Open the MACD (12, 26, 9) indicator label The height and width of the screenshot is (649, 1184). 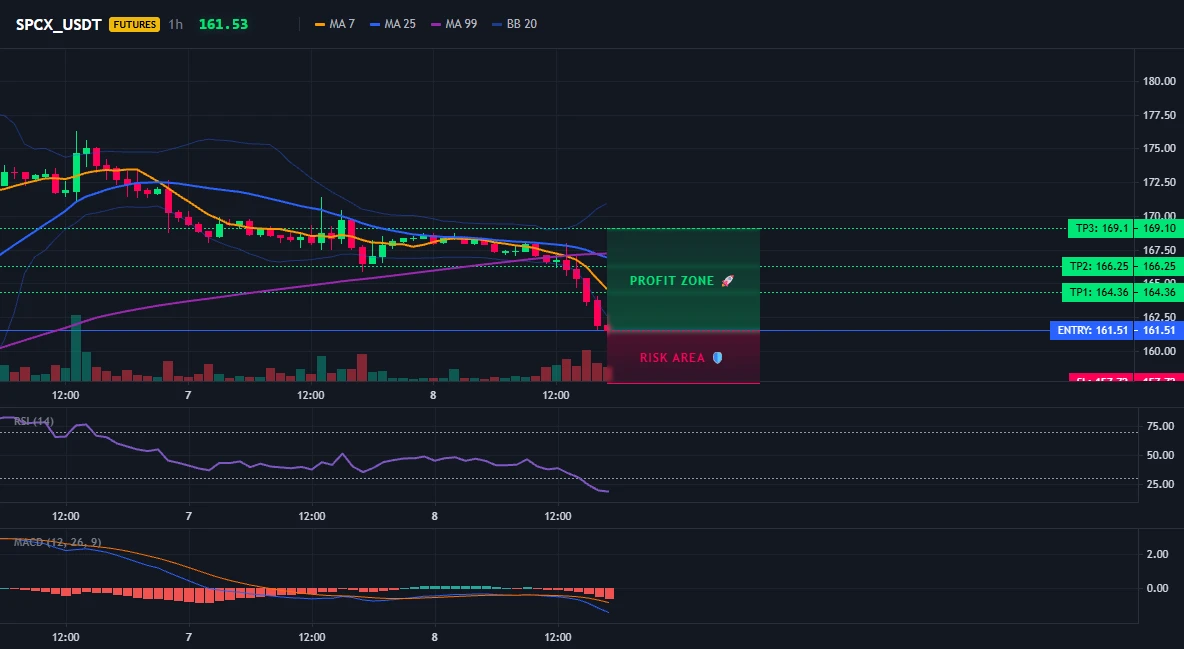[x=57, y=542]
